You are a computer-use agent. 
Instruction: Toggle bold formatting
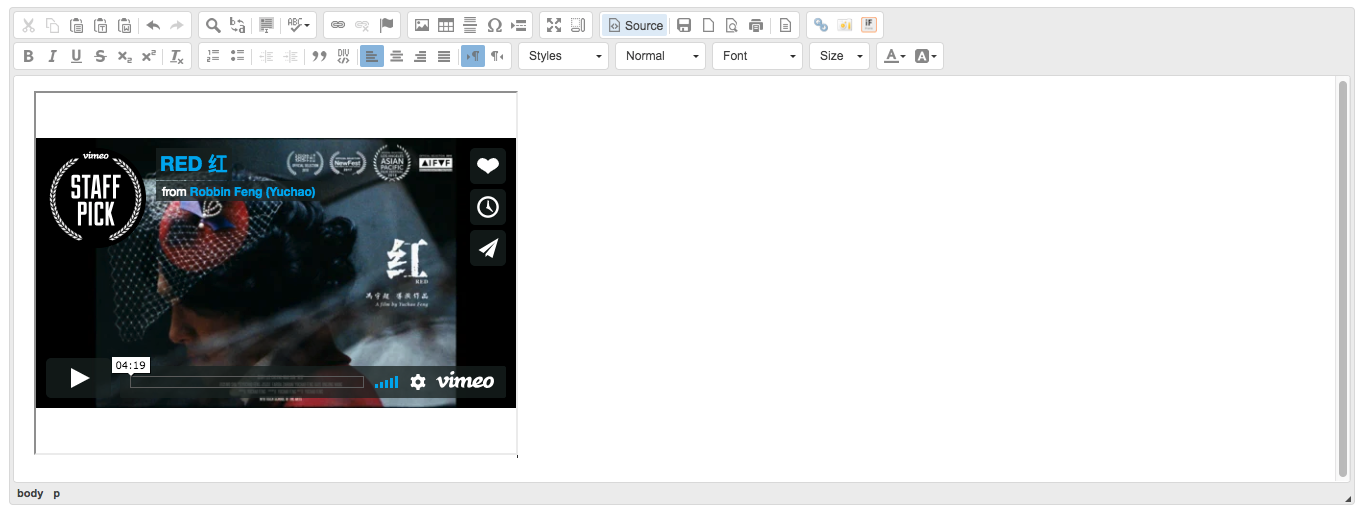click(x=29, y=56)
